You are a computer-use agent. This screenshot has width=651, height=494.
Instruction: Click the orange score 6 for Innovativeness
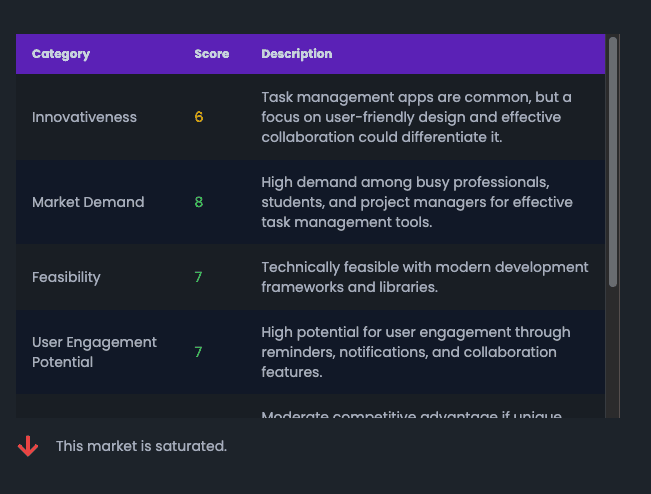(199, 117)
